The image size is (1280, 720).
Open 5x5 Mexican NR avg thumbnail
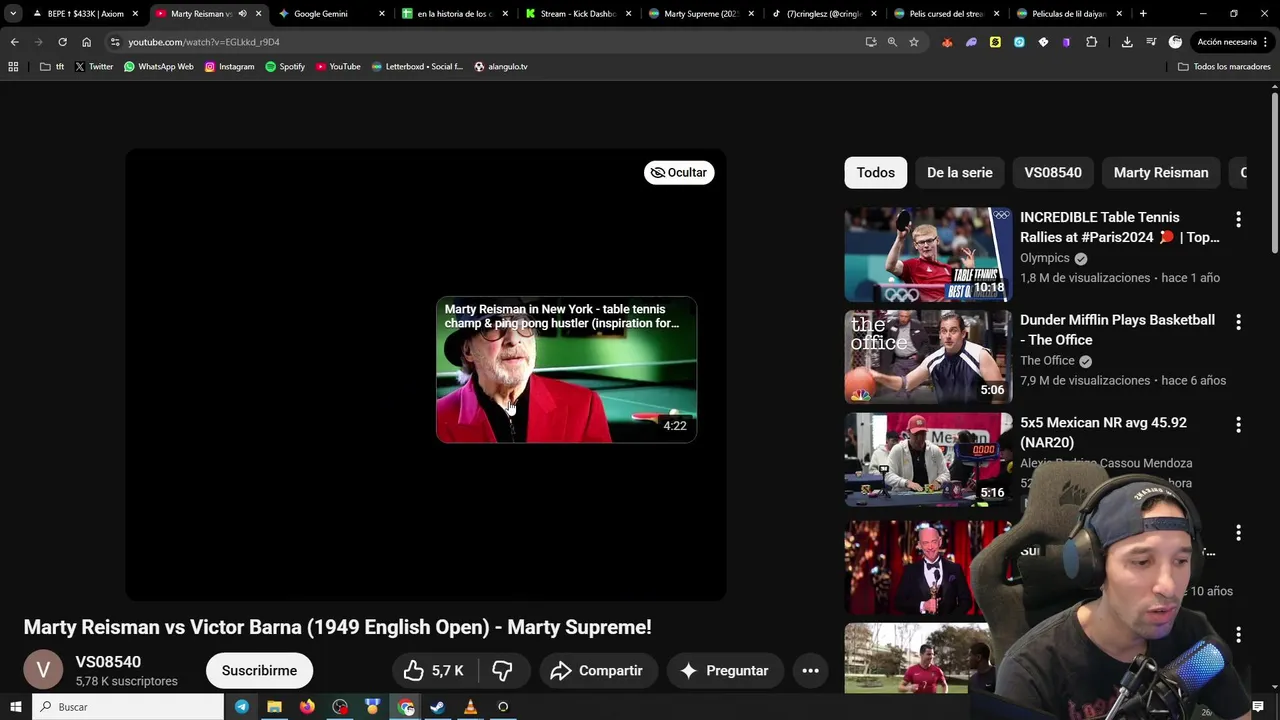[928, 460]
